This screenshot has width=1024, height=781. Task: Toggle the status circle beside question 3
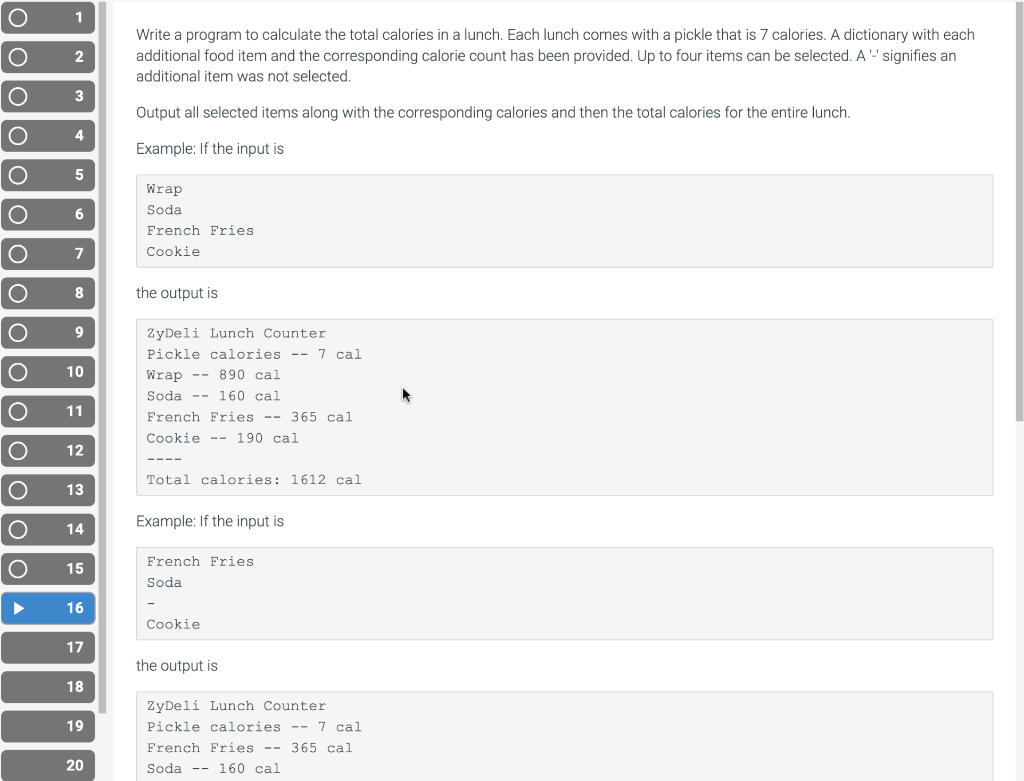[17, 96]
